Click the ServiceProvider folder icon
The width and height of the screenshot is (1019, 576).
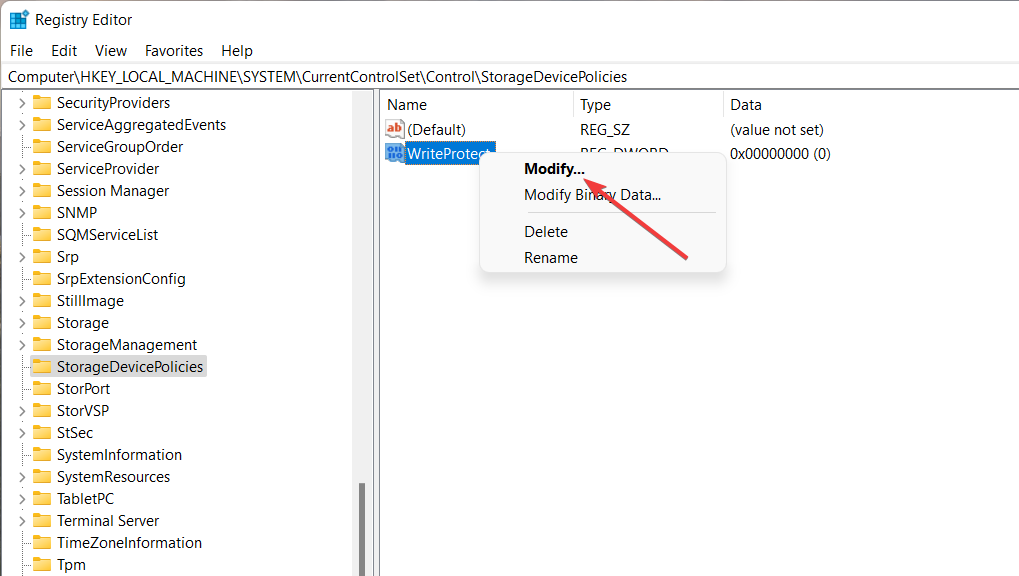[x=42, y=169]
